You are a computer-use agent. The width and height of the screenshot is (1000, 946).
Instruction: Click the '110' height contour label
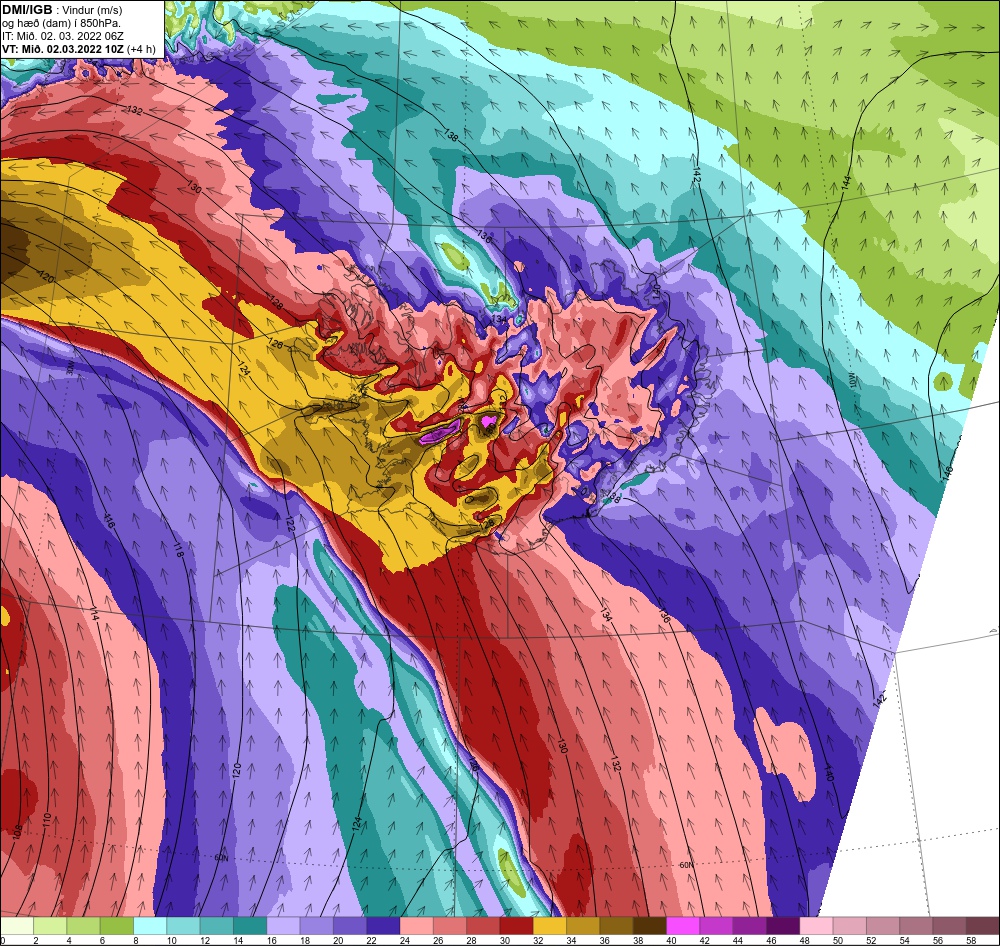tap(47, 820)
